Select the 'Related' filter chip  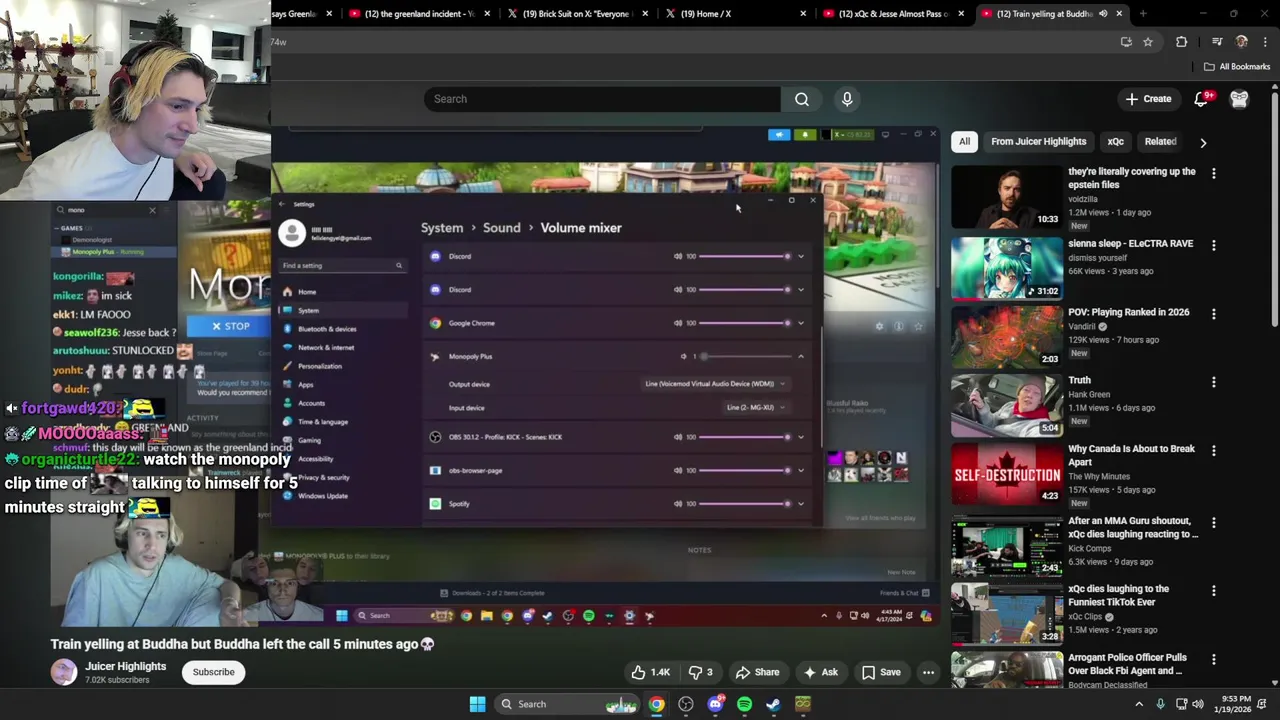tap(1160, 142)
